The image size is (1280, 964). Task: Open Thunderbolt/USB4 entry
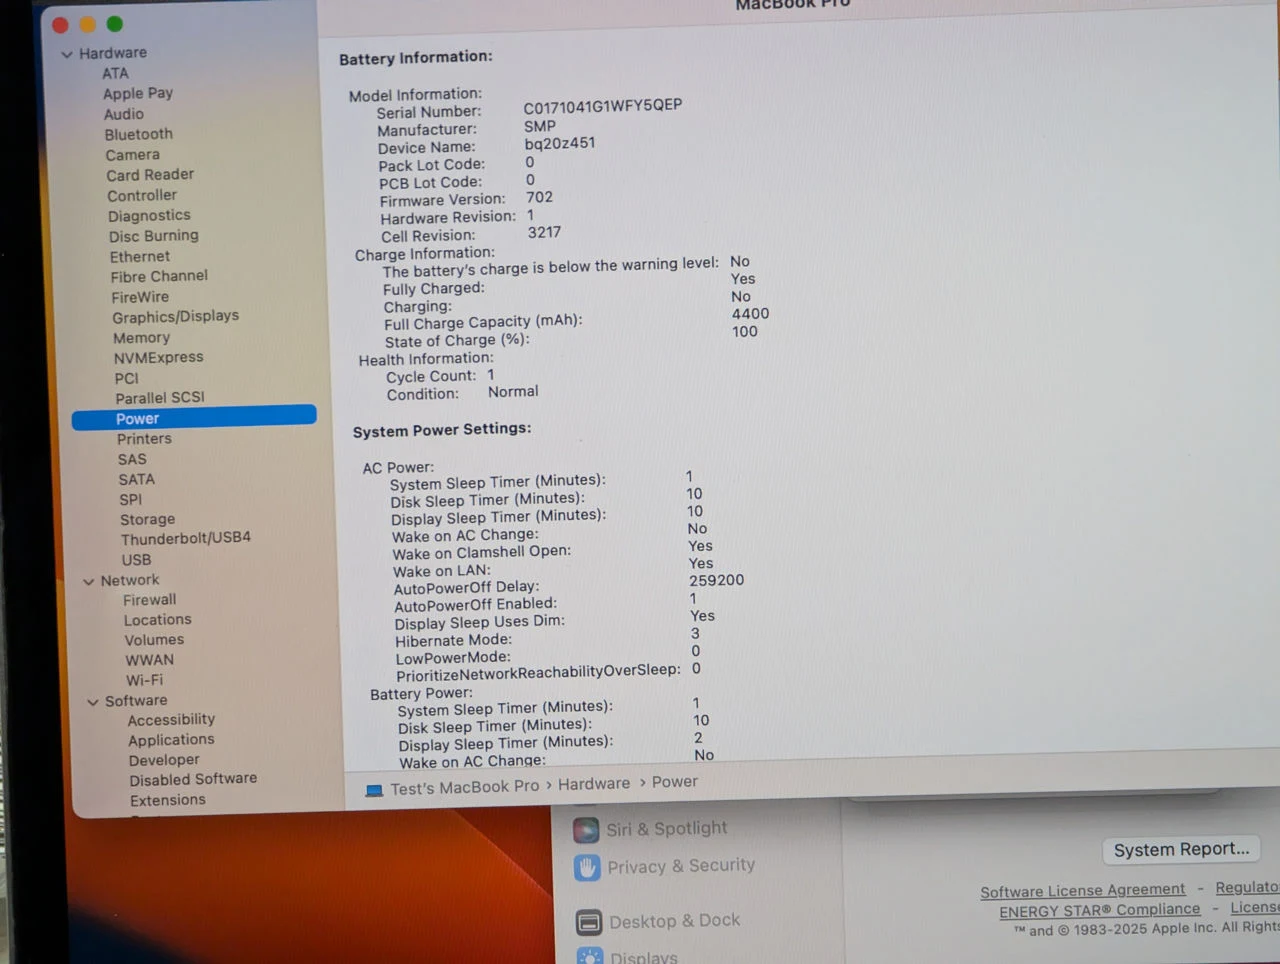tap(186, 538)
